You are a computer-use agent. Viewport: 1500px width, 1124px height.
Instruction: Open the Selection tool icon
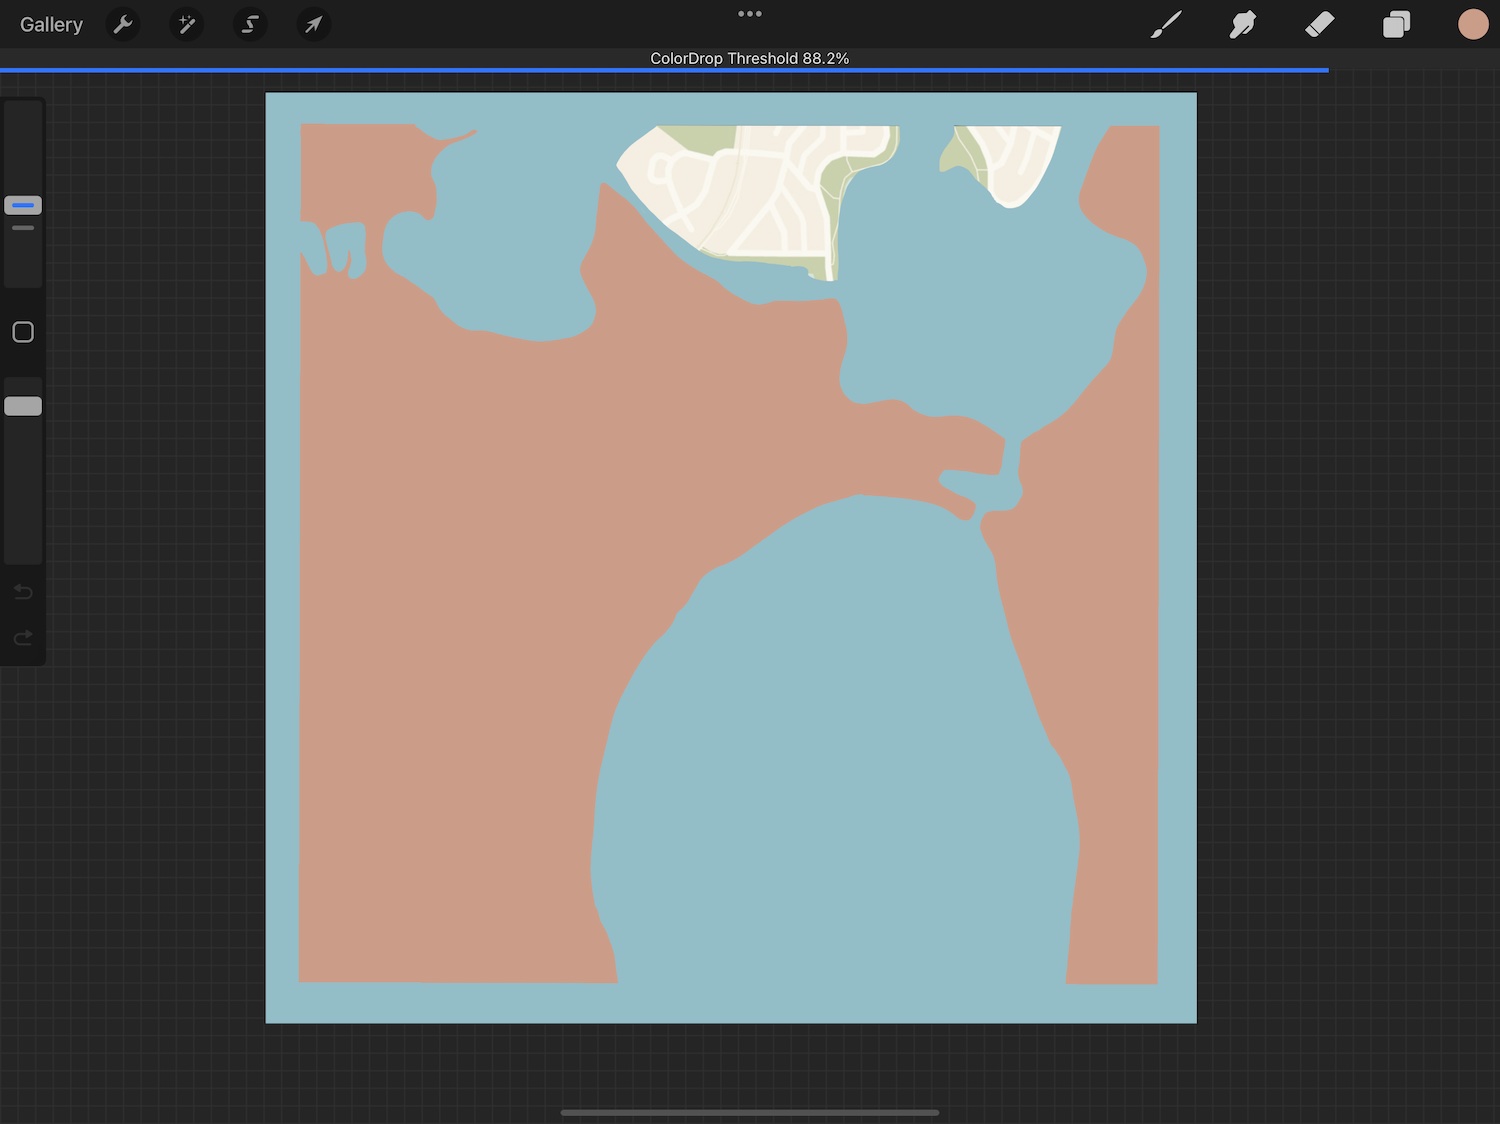point(250,24)
